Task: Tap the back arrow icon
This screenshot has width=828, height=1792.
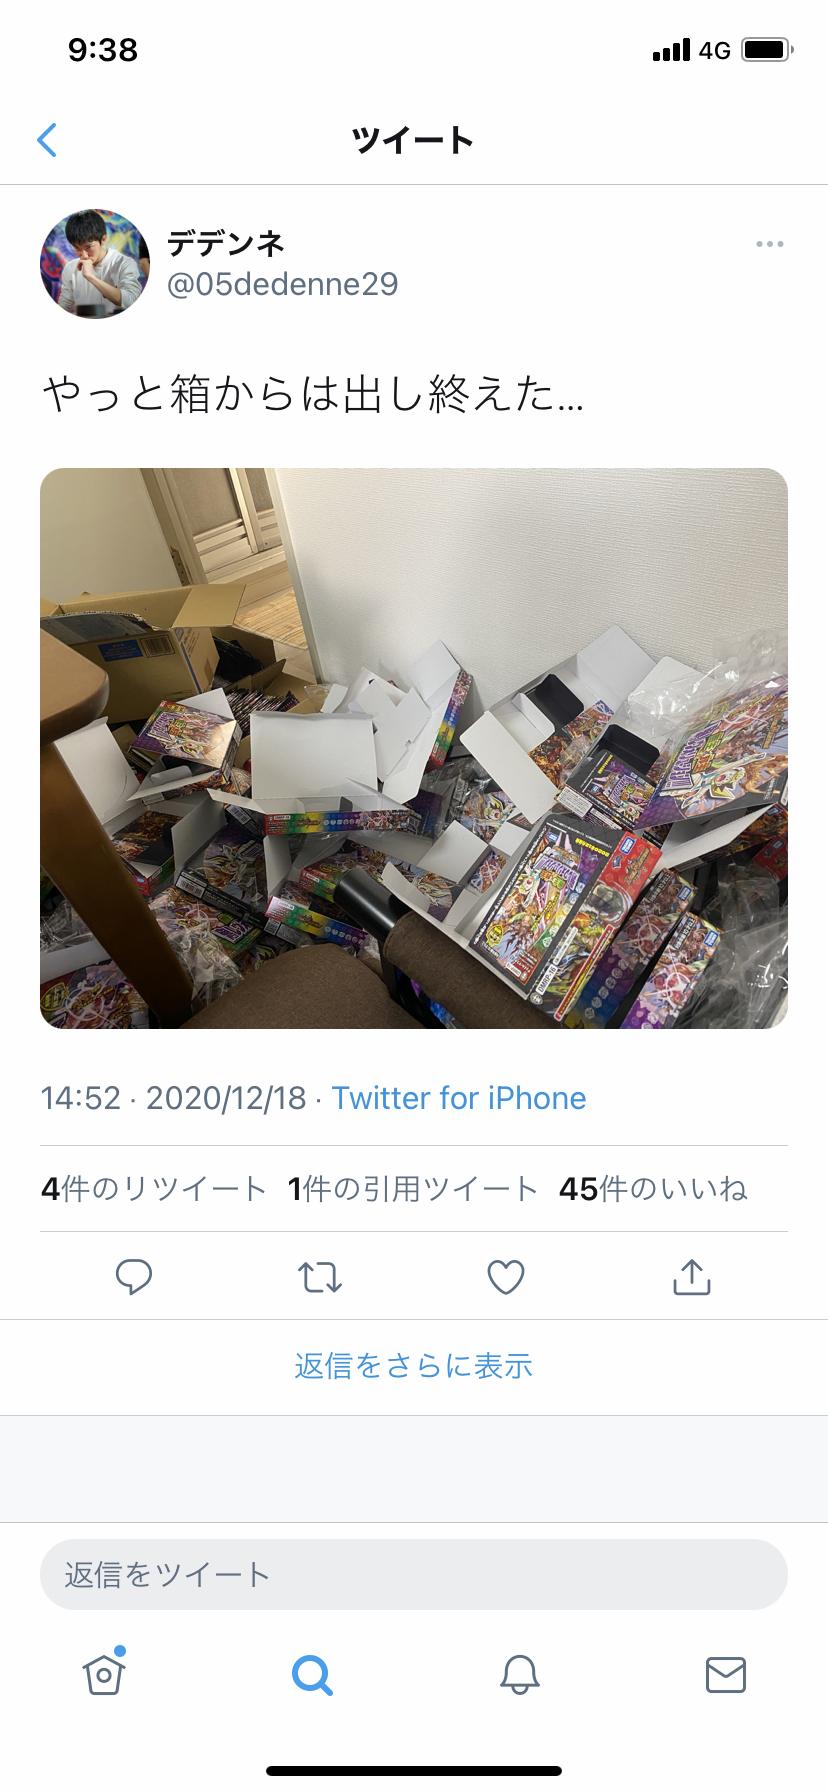Action: point(47,140)
